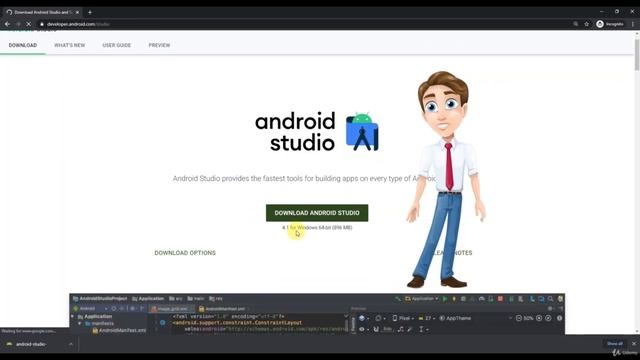Click the developer.android.com address bar
Viewport: 640px width, 360px height.
point(302,24)
